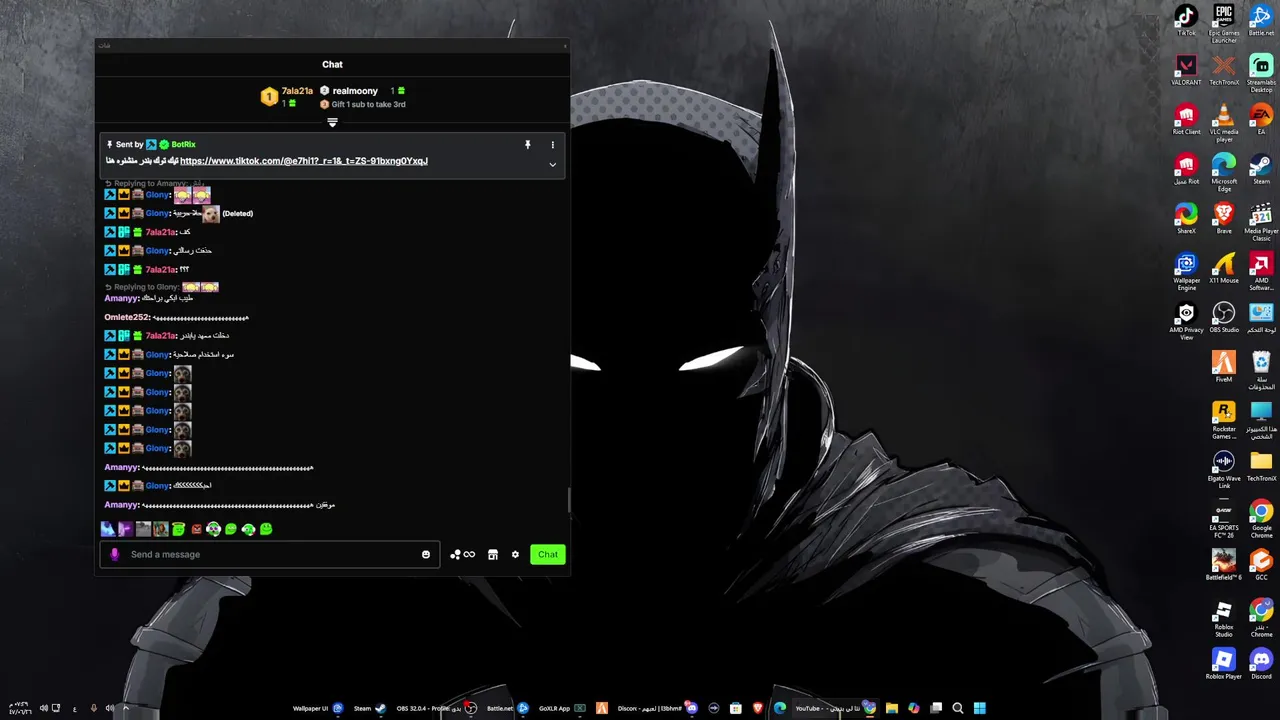Image resolution: width=1280 pixels, height=720 pixels.
Task: Open Battlefield 6 desktop shortcut
Action: 1224,565
